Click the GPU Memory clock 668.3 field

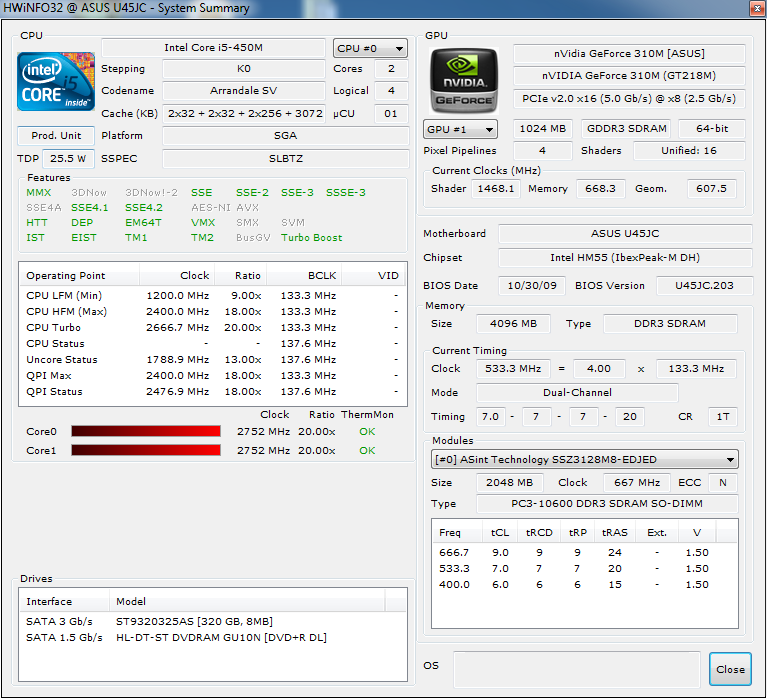point(600,189)
